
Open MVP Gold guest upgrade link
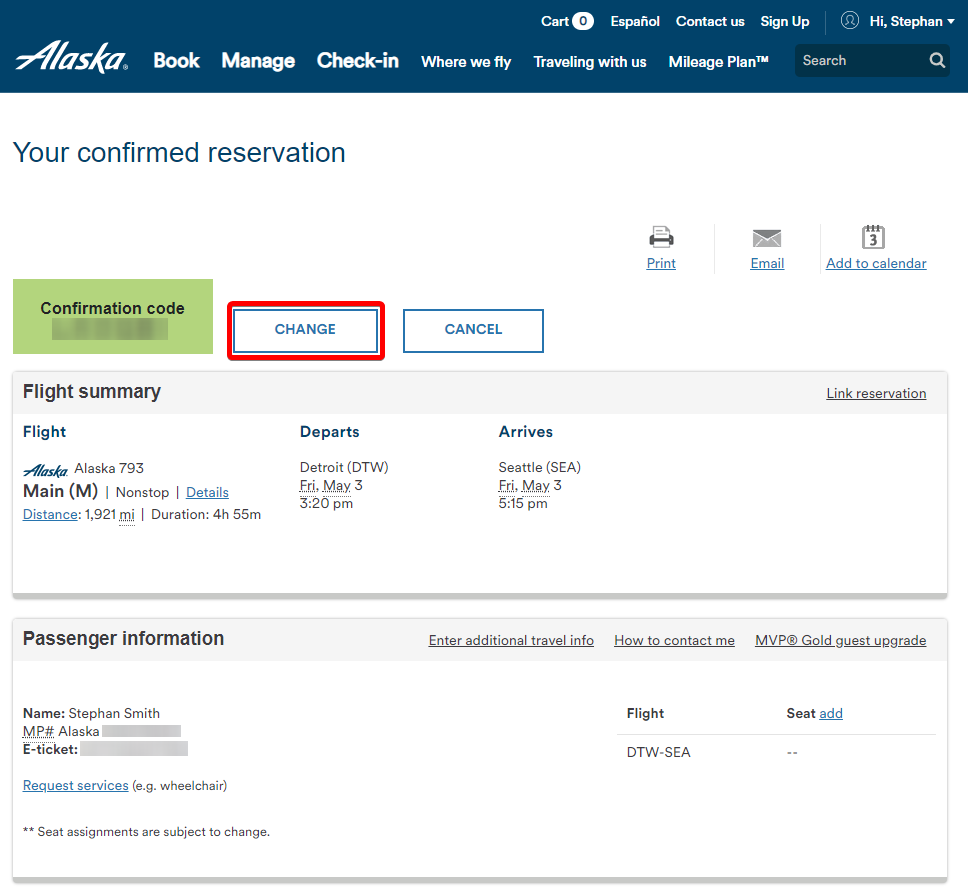coord(840,641)
